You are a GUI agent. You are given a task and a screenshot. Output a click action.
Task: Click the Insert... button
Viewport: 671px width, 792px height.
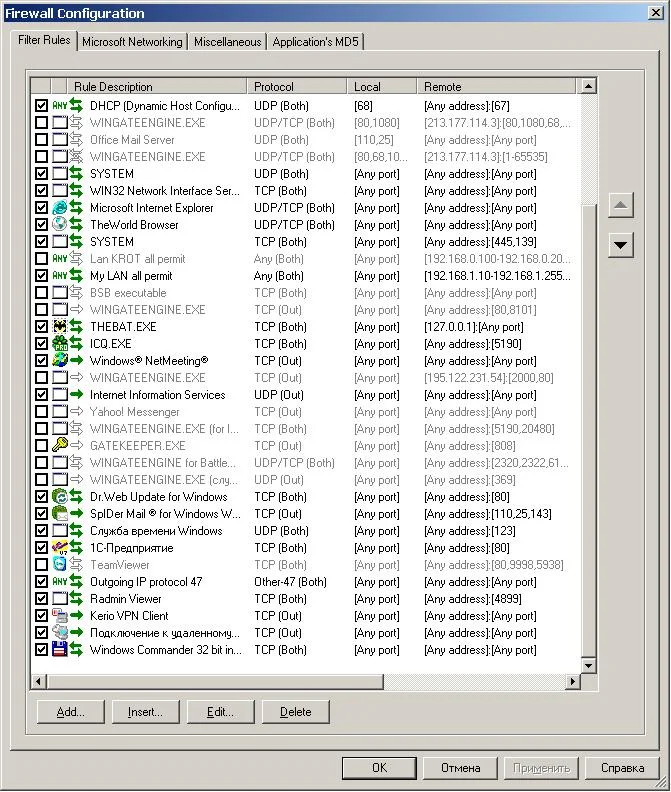pyautogui.click(x=146, y=712)
